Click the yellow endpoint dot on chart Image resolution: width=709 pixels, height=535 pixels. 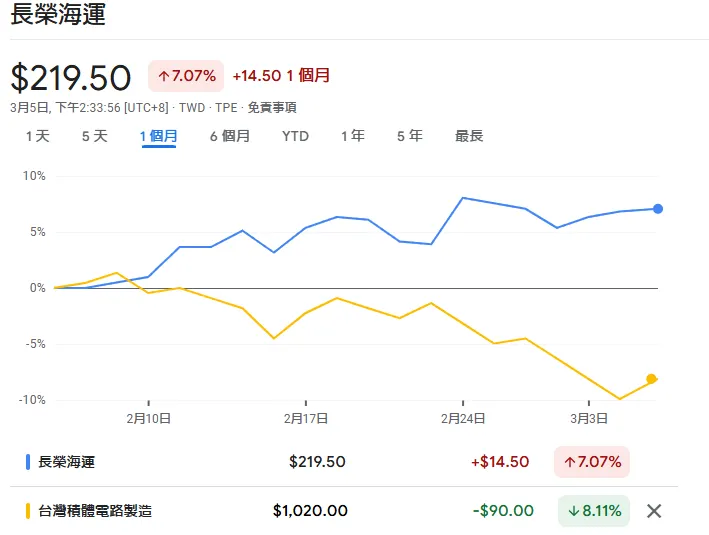[x=651, y=379]
